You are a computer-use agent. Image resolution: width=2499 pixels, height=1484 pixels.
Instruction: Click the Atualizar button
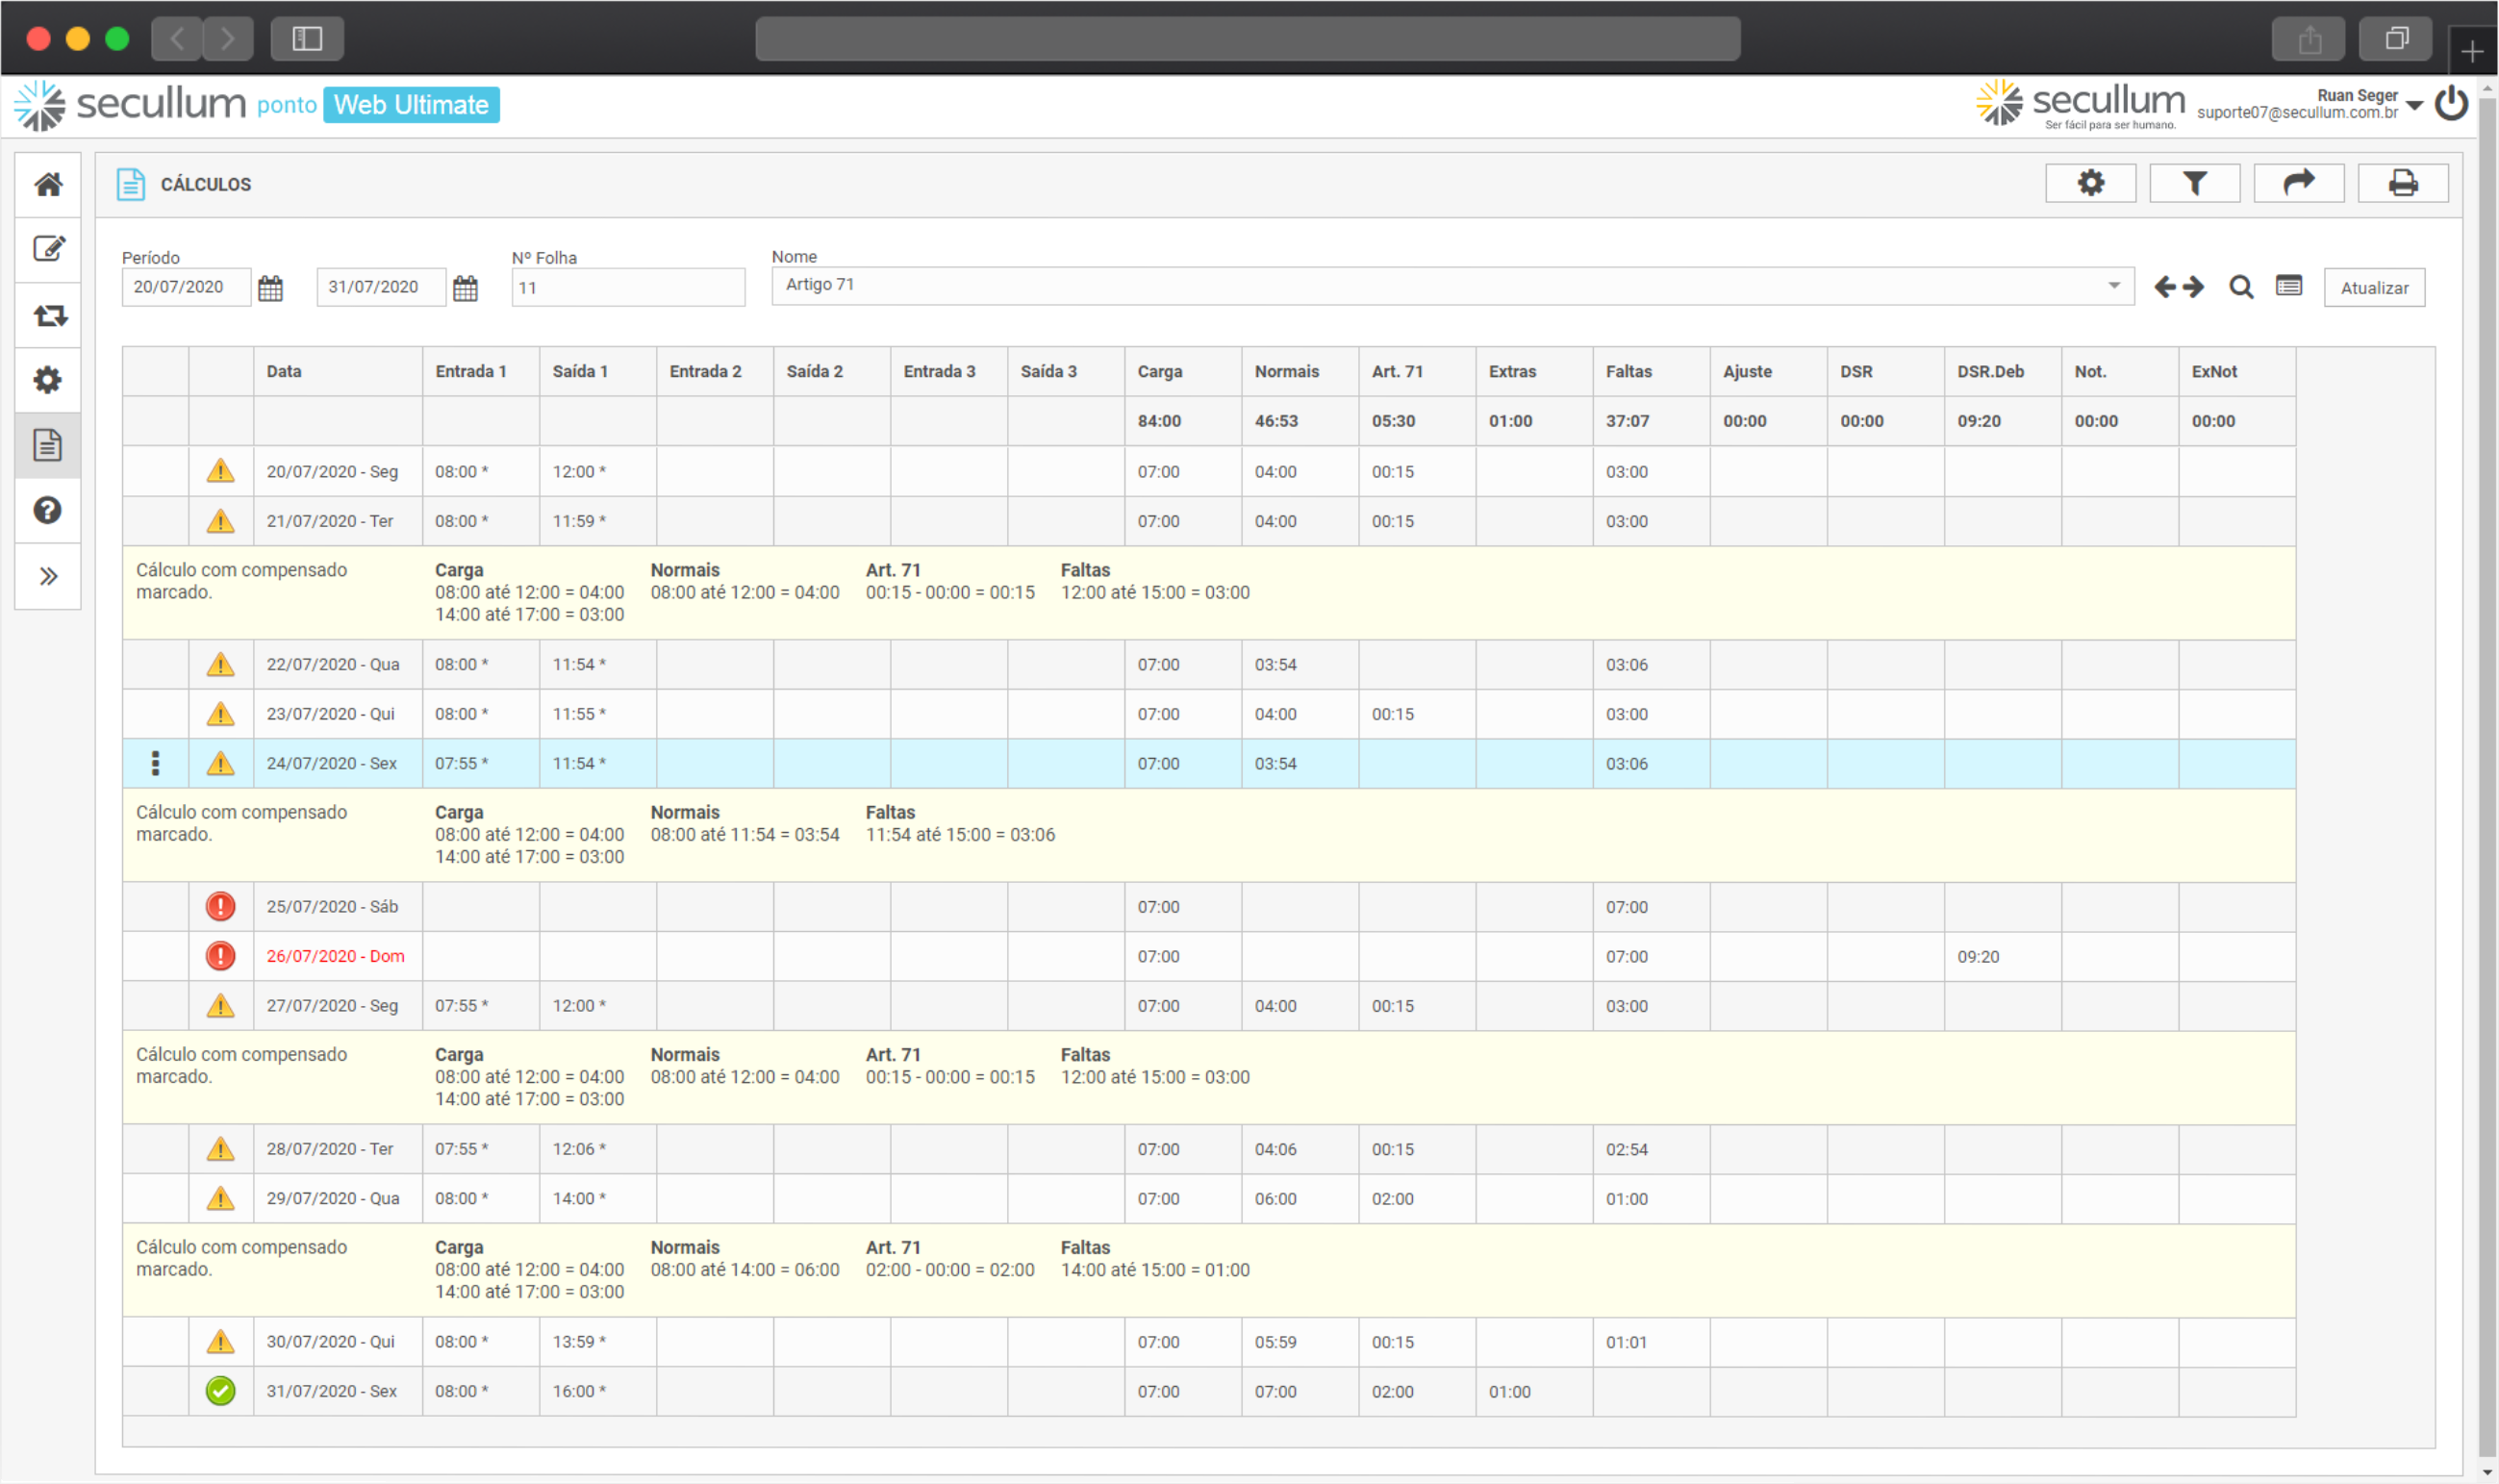[2373, 288]
